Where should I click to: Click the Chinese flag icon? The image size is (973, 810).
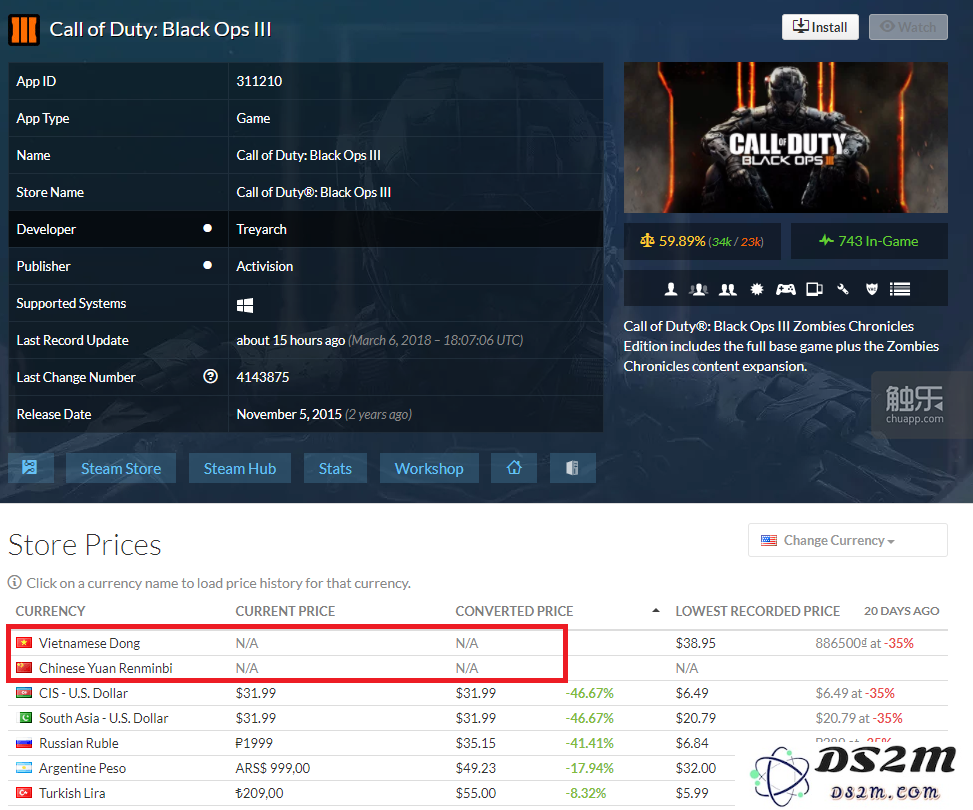pos(24,667)
